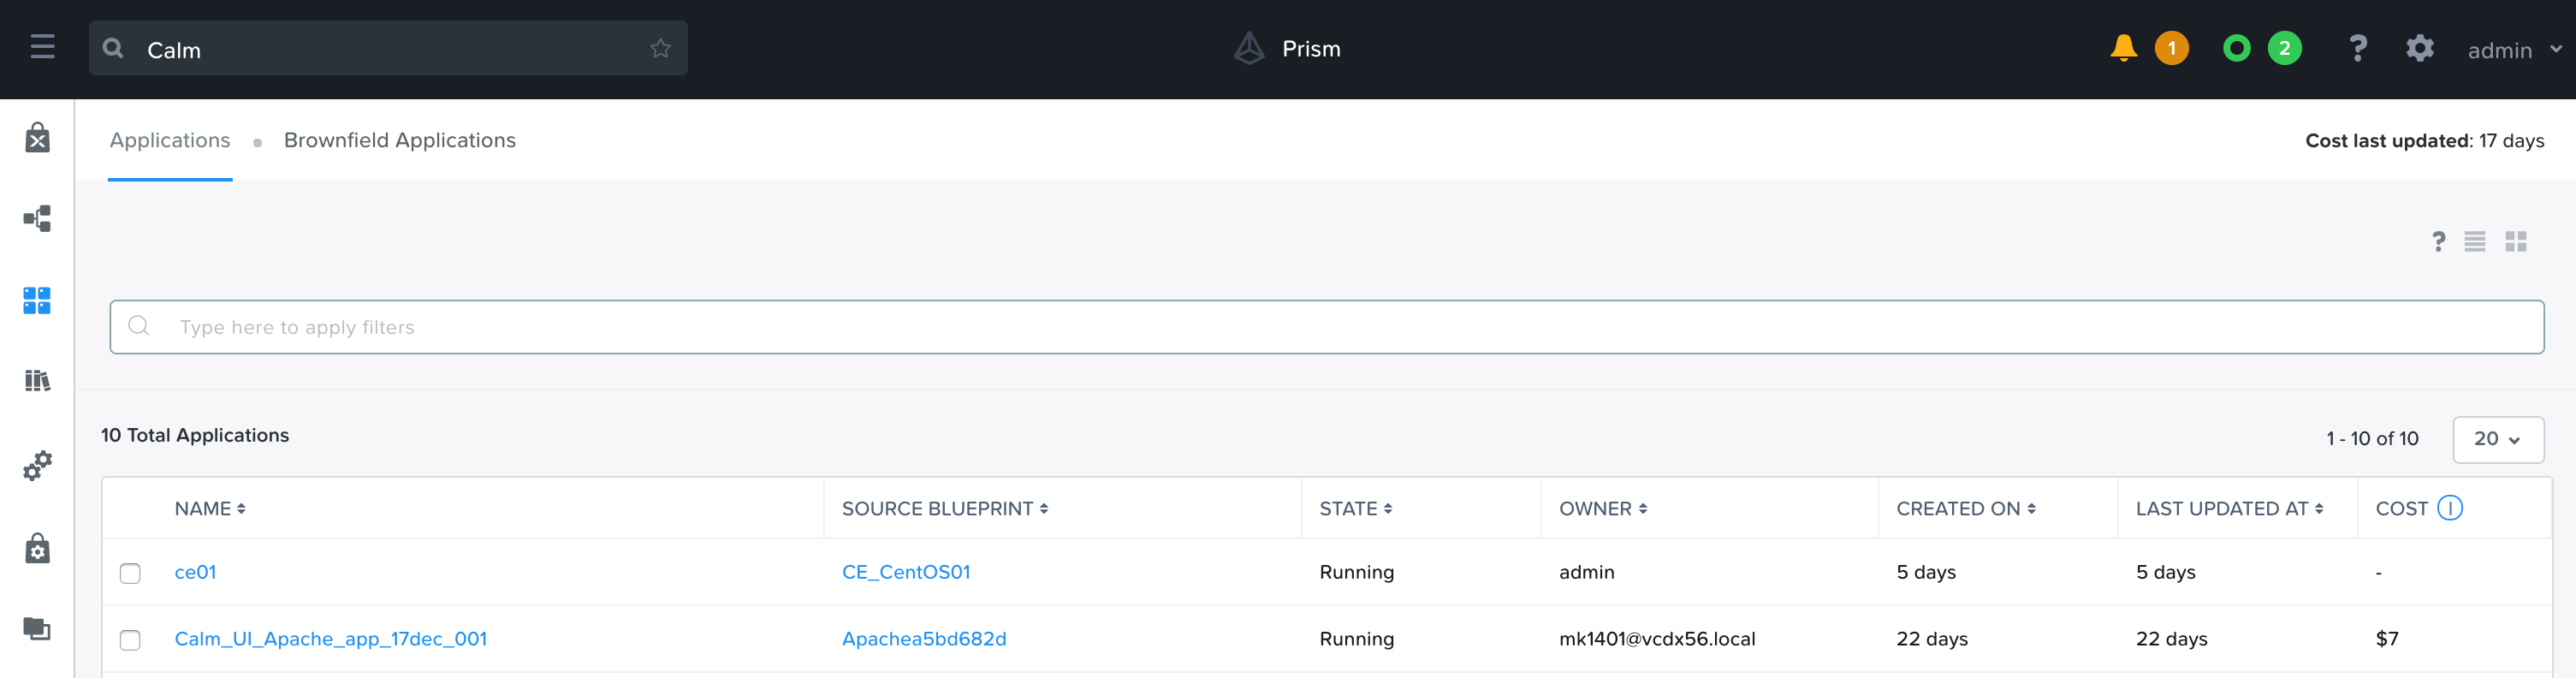Open the help question mark in top bar
The height and width of the screenshot is (678, 2576).
[x=2357, y=48]
